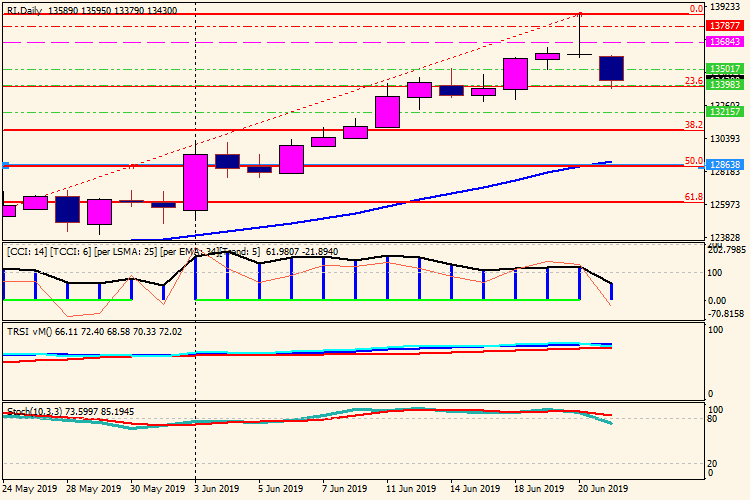The image size is (750, 500).
Task: Click the blue 128638 price label
Action: pos(723,164)
